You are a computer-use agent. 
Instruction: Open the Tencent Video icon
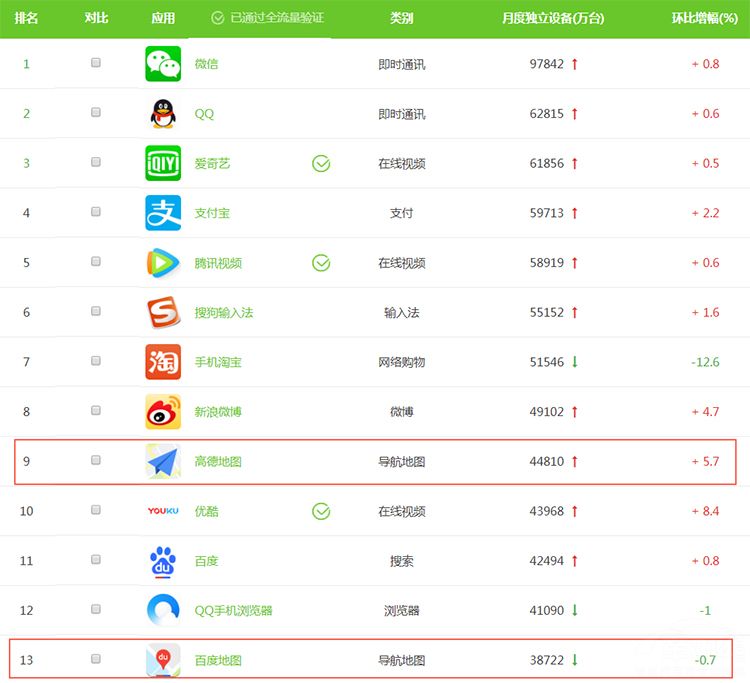(163, 263)
